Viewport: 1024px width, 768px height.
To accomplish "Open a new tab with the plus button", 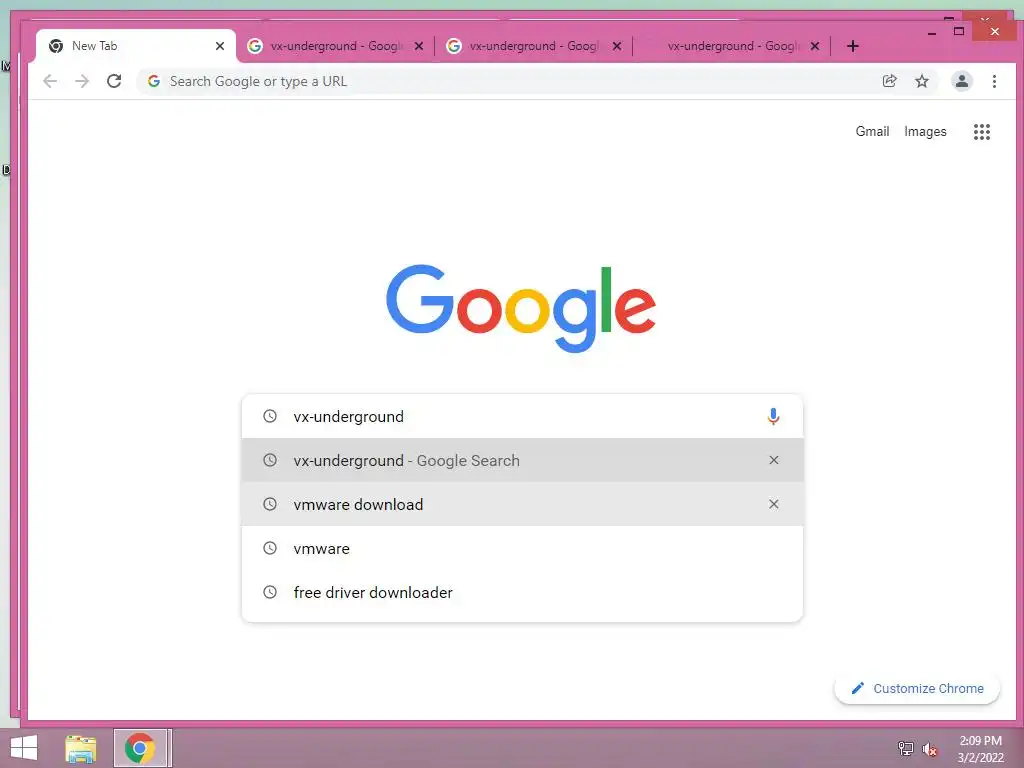I will [x=852, y=46].
